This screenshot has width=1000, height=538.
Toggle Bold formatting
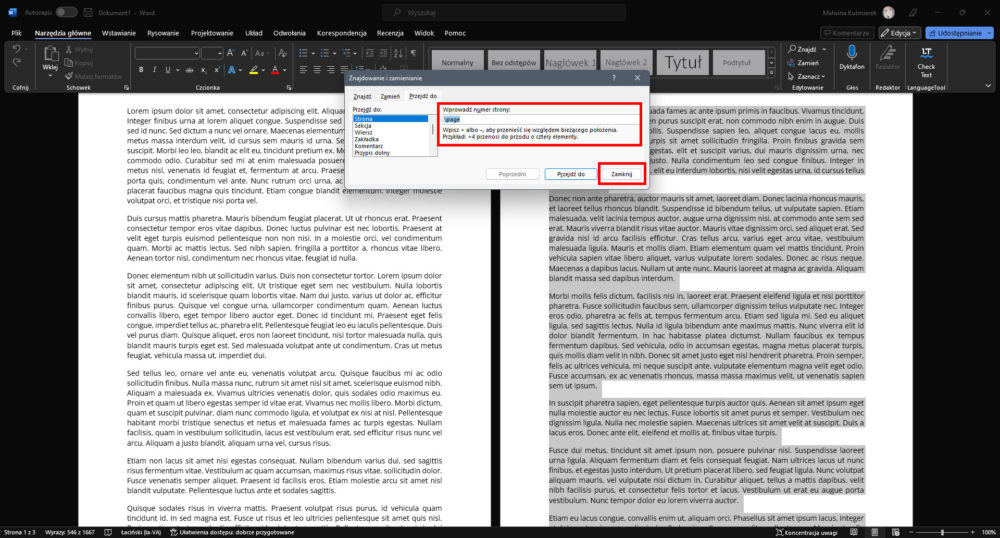[x=141, y=69]
